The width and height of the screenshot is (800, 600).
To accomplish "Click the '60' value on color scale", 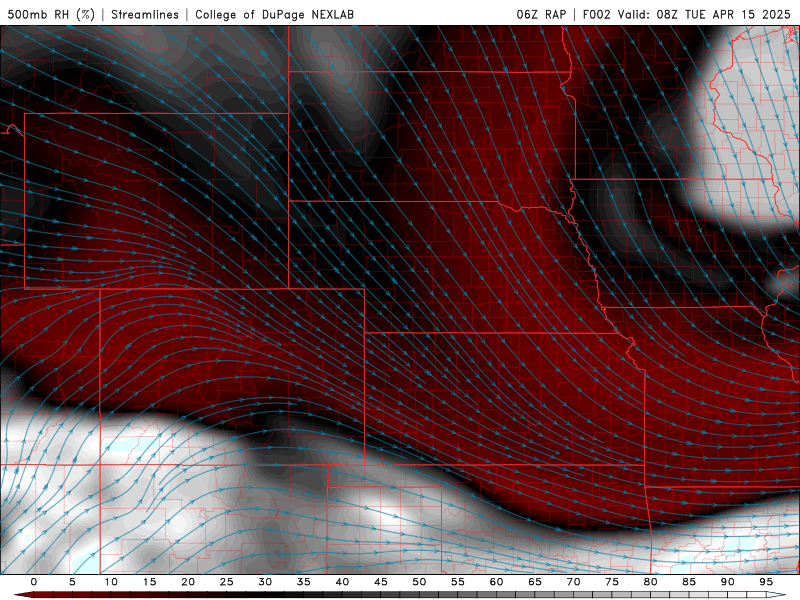I will 496,582.
